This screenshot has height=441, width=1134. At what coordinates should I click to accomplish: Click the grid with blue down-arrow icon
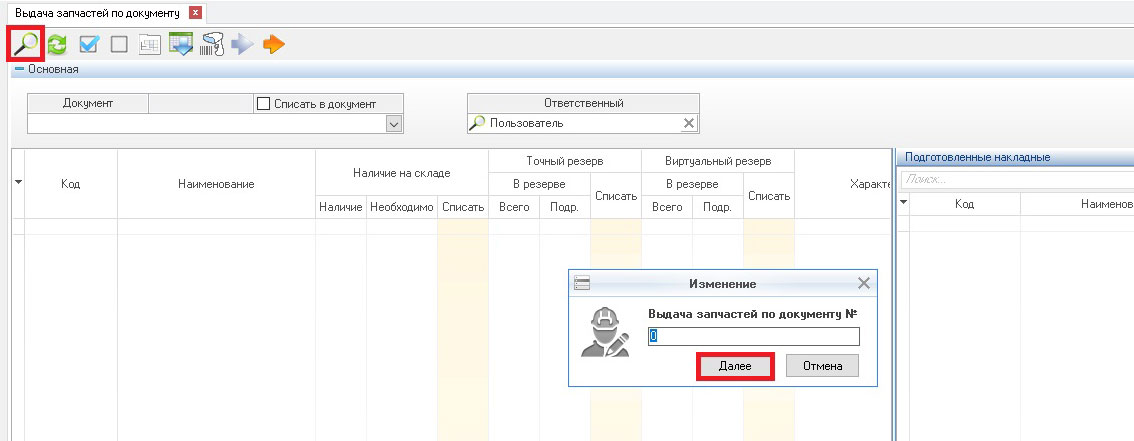(x=181, y=44)
